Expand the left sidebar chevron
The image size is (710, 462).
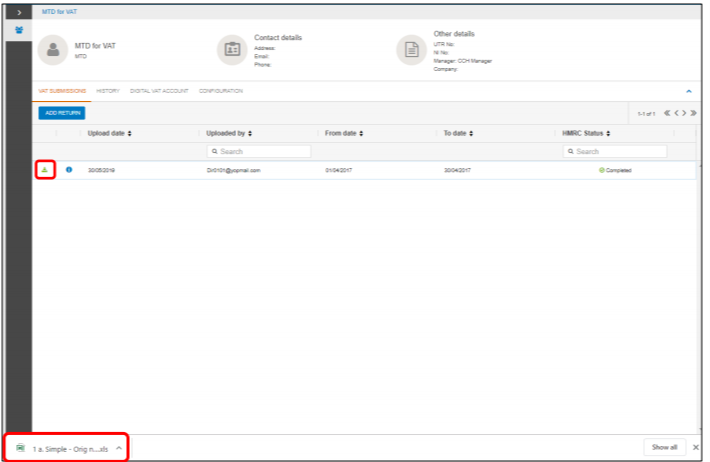point(19,12)
